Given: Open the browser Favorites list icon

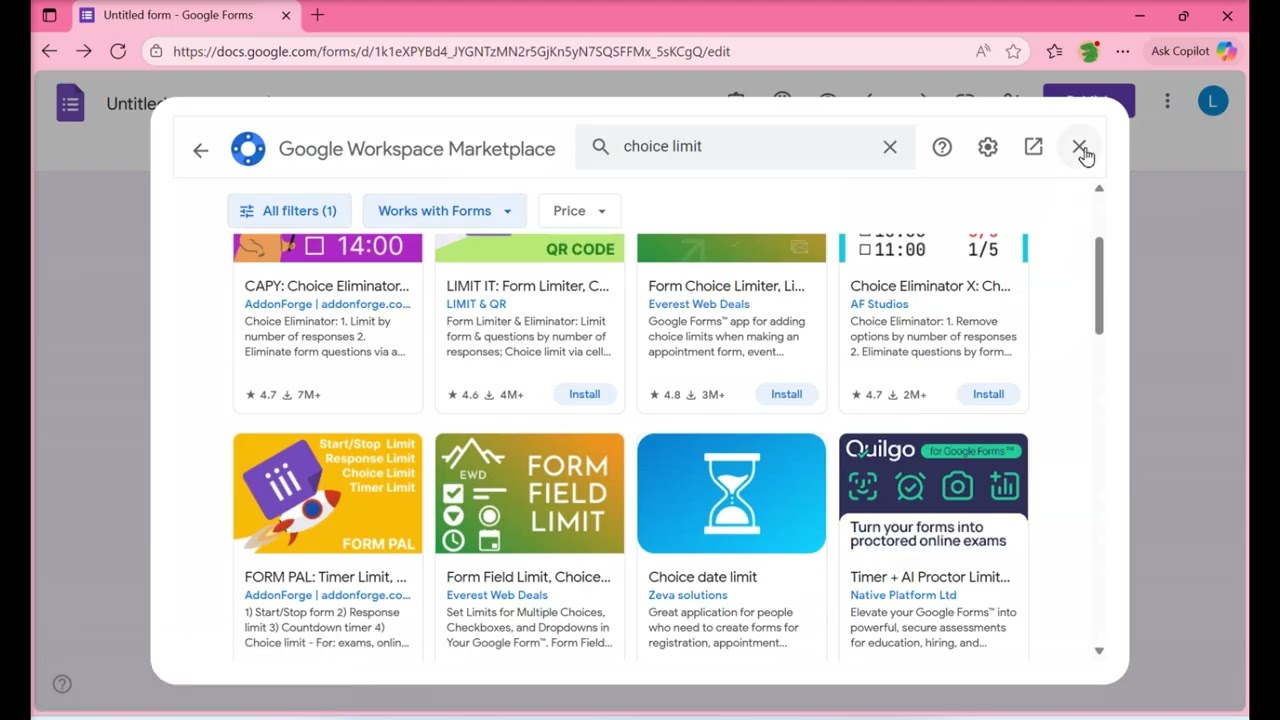Looking at the screenshot, I should tap(1055, 51).
